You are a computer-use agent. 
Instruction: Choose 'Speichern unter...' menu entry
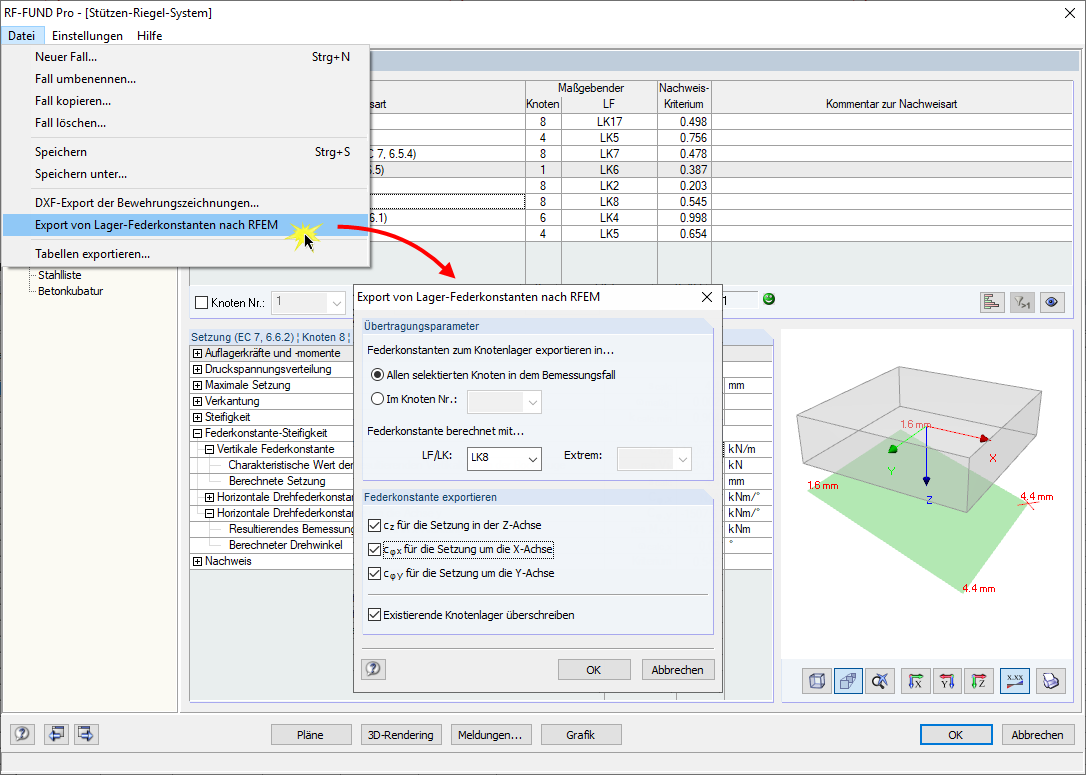point(186,174)
